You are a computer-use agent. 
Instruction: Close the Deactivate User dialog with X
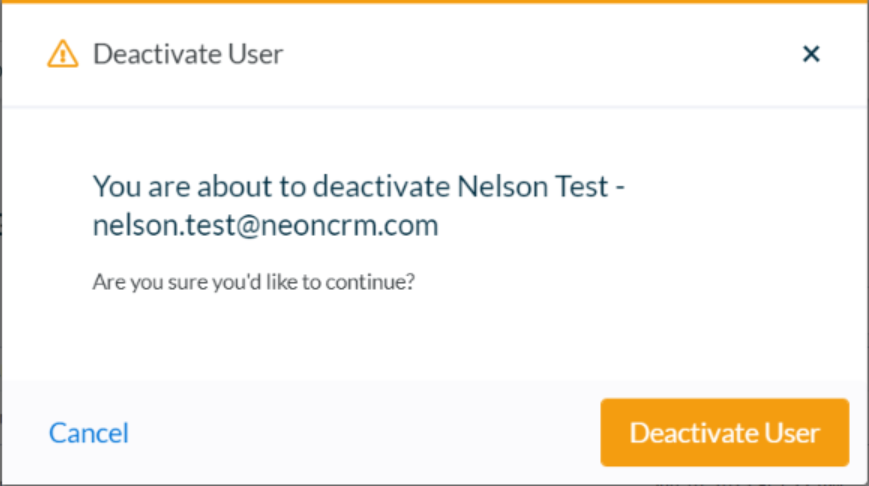coord(811,54)
